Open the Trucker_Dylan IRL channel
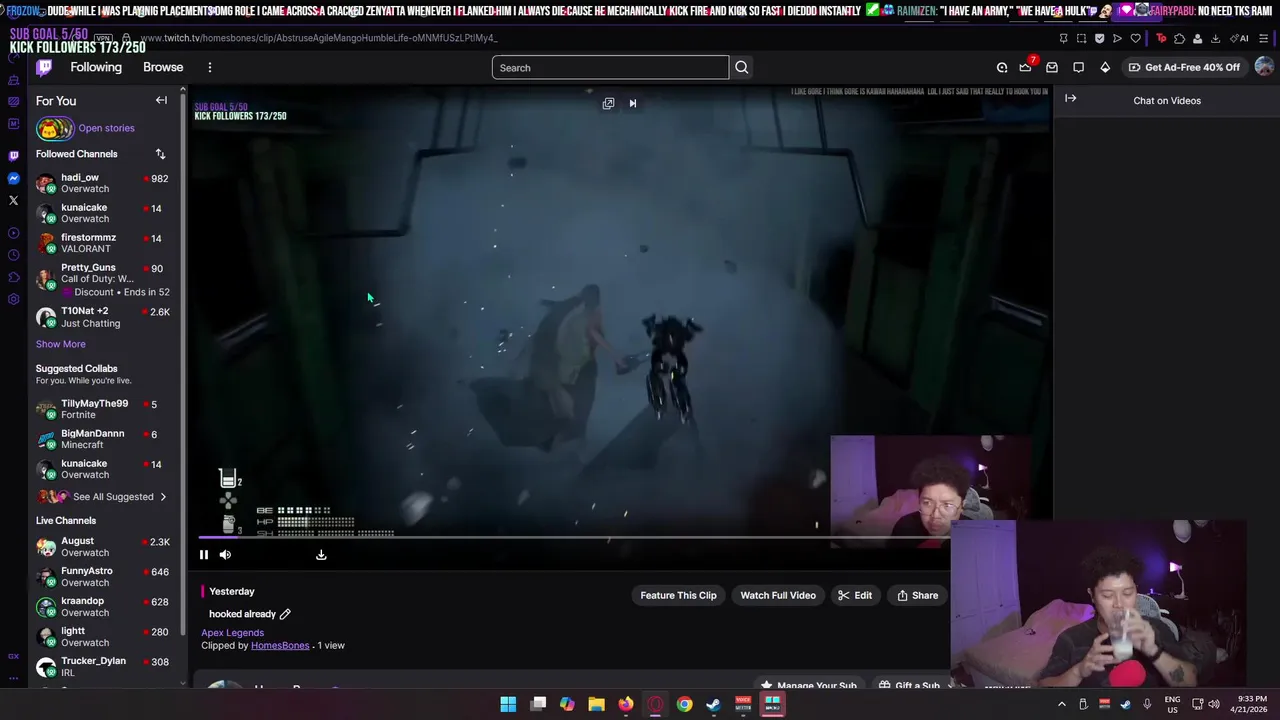This screenshot has height=720, width=1280. [x=102, y=666]
